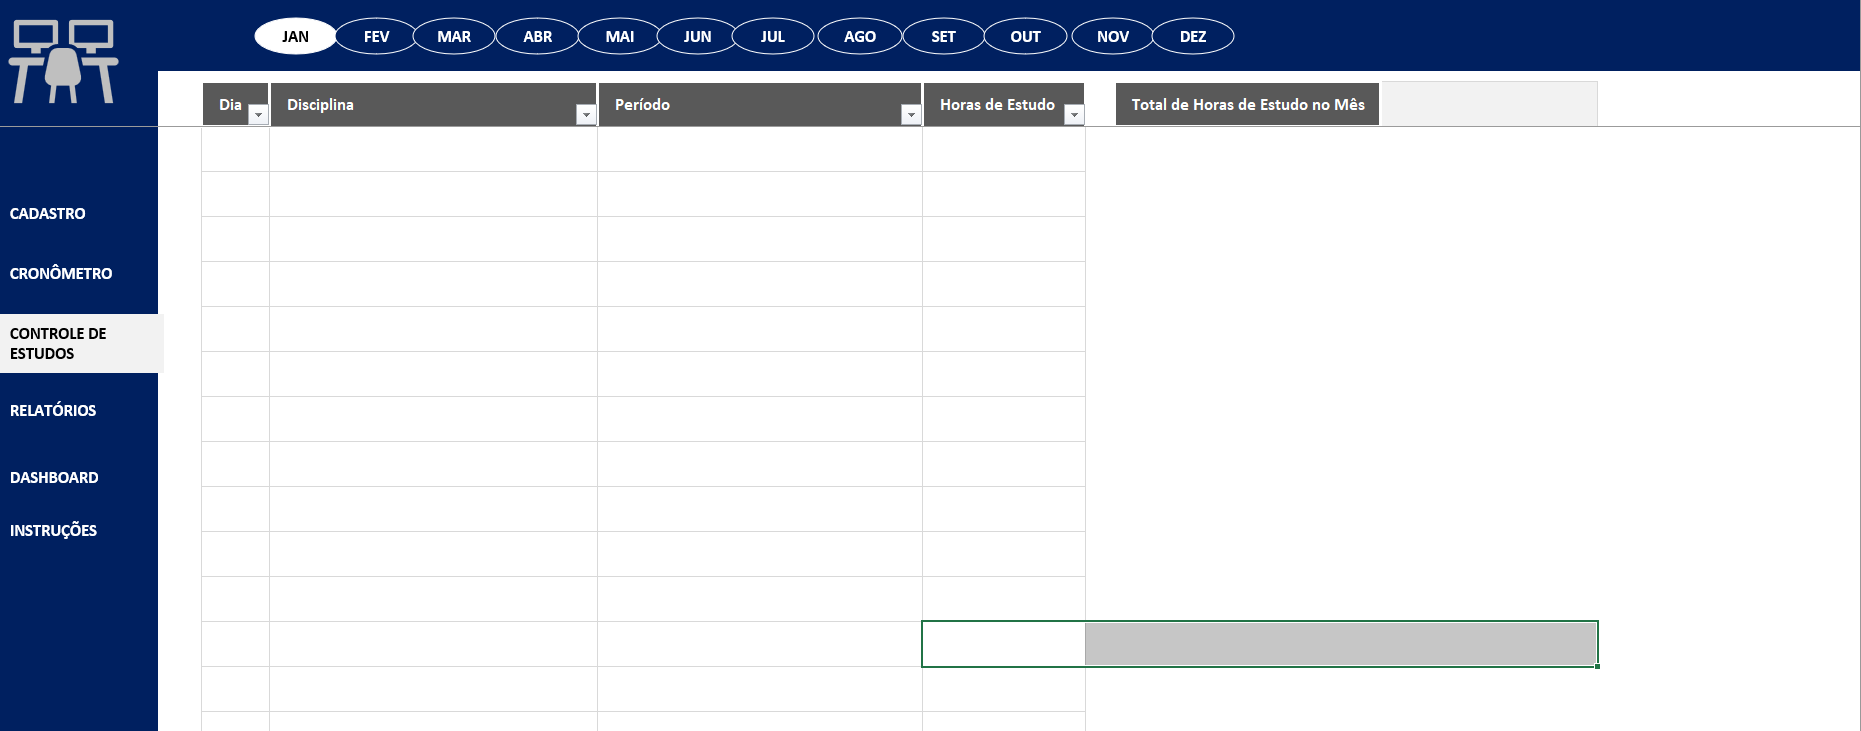The image size is (1861, 731).
Task: Click the study desk logo icon
Action: pos(63,61)
